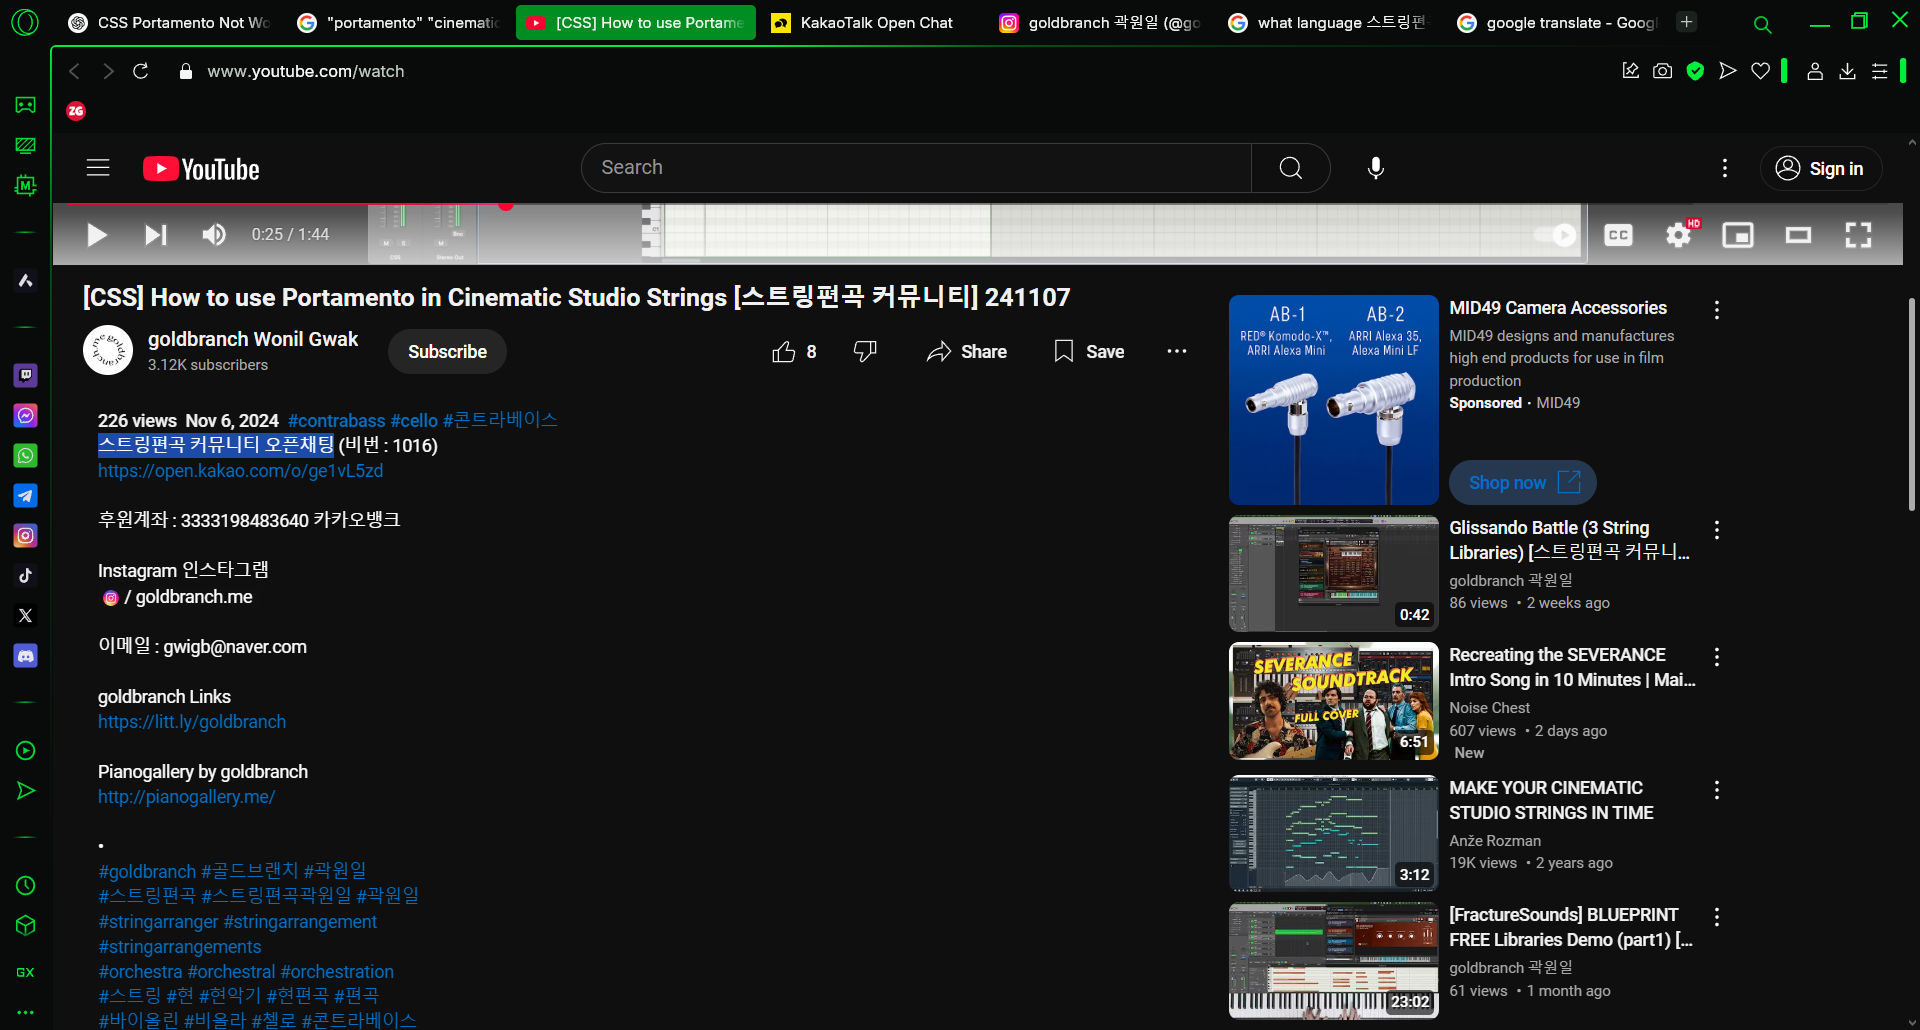
Task: Open TikTok in the Opera sidebar
Action: 26,575
